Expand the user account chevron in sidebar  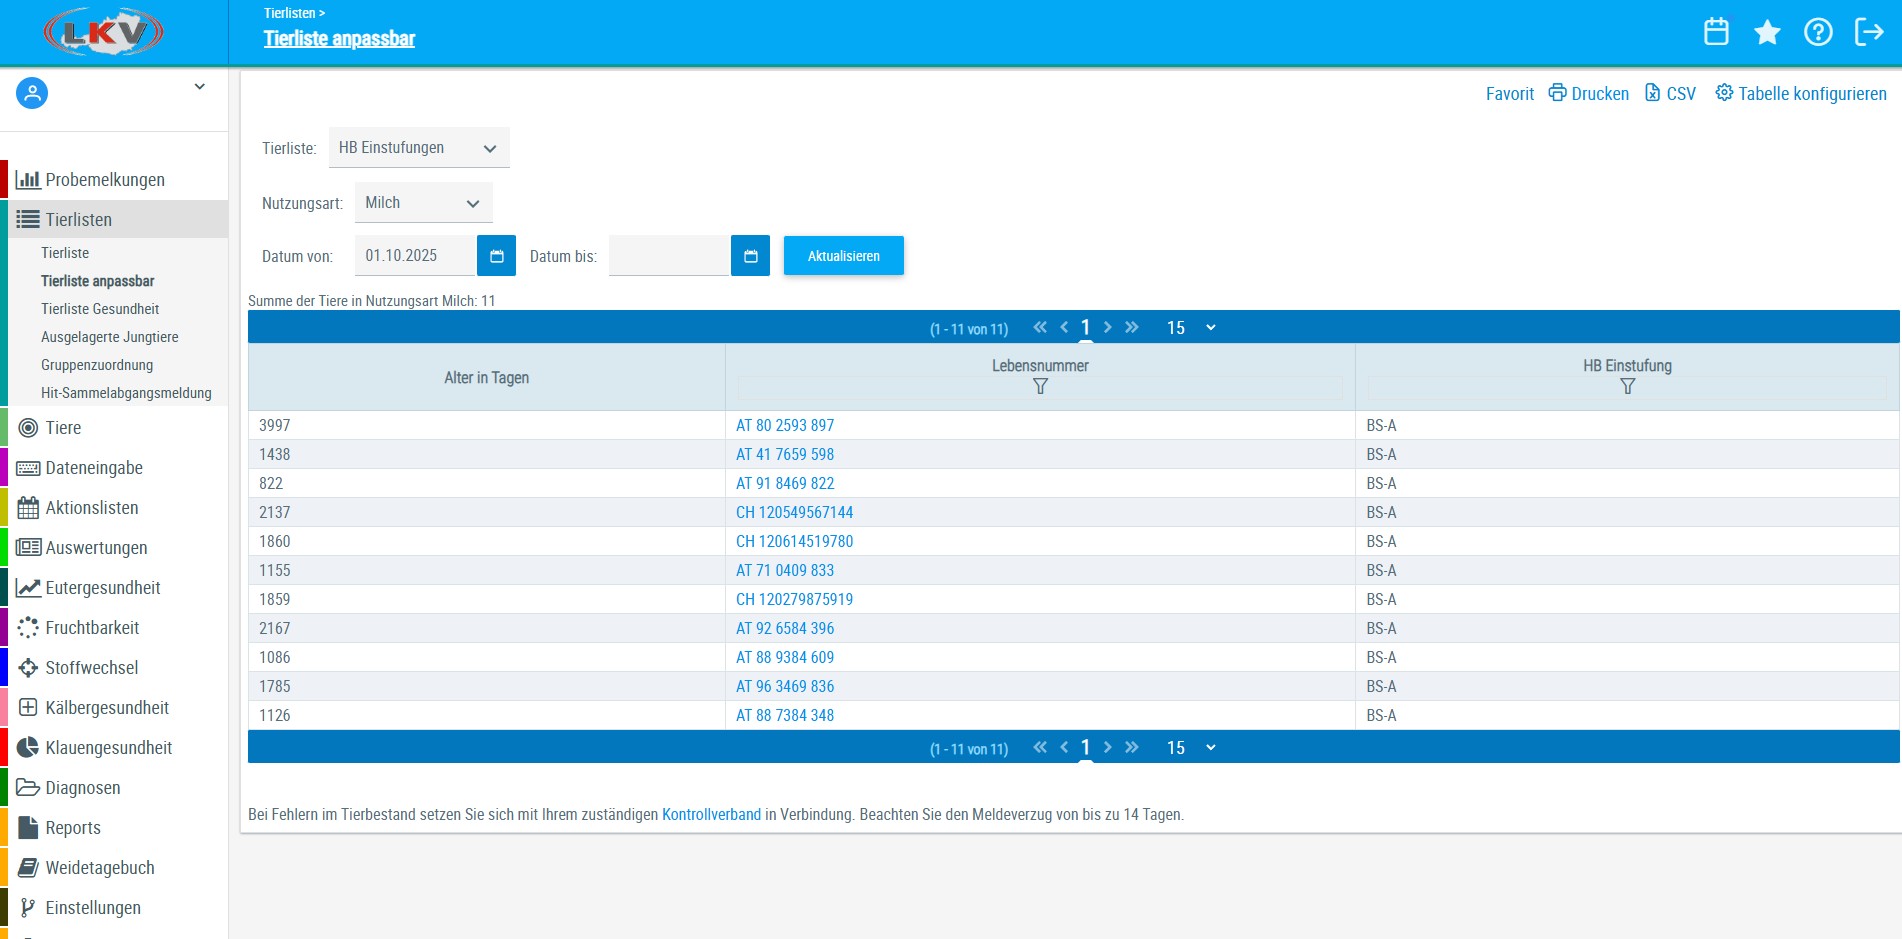click(199, 87)
